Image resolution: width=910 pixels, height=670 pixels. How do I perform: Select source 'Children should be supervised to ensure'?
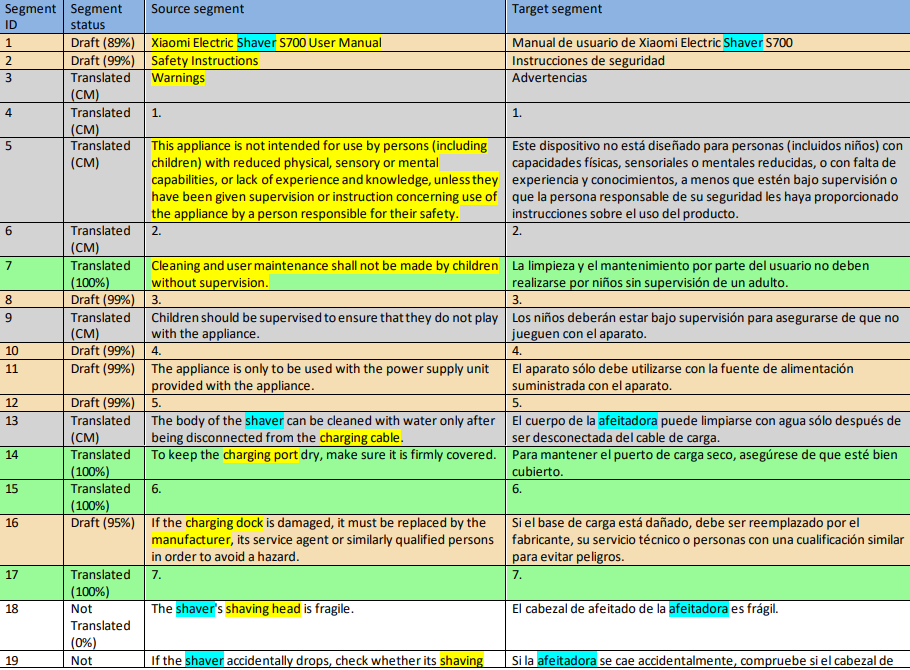(x=324, y=326)
